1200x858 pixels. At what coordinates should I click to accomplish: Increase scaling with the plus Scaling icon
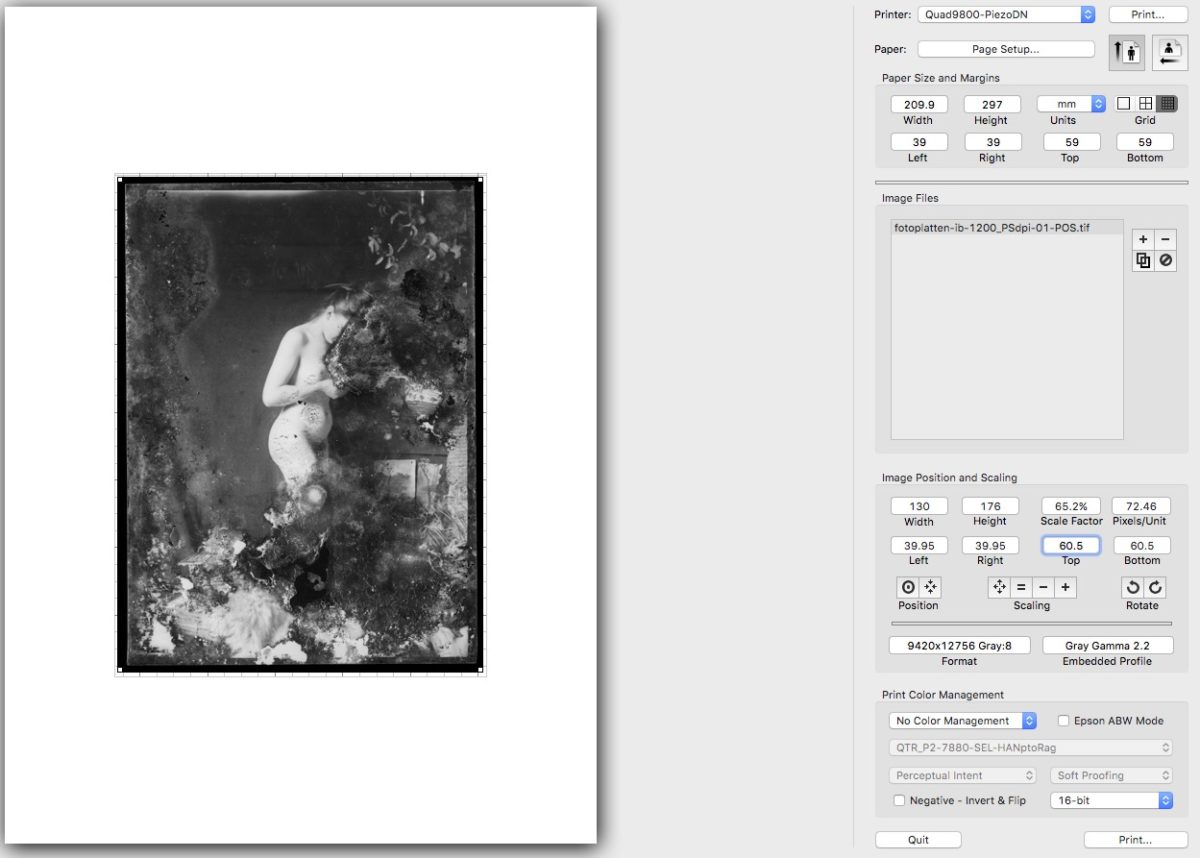(x=1066, y=588)
